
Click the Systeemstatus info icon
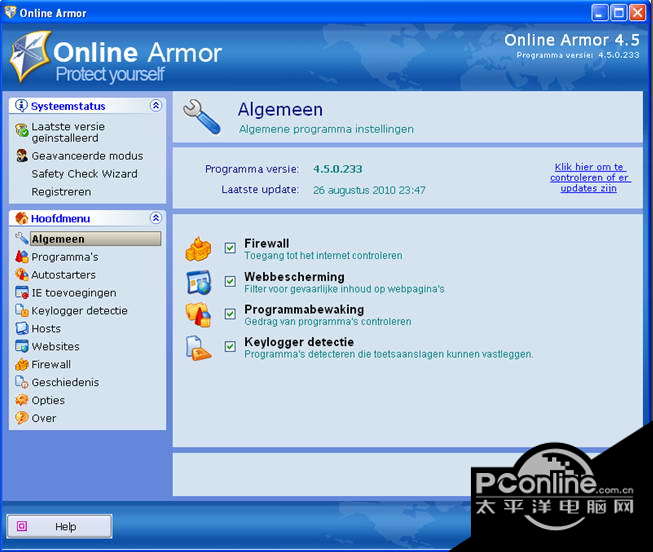[21, 106]
